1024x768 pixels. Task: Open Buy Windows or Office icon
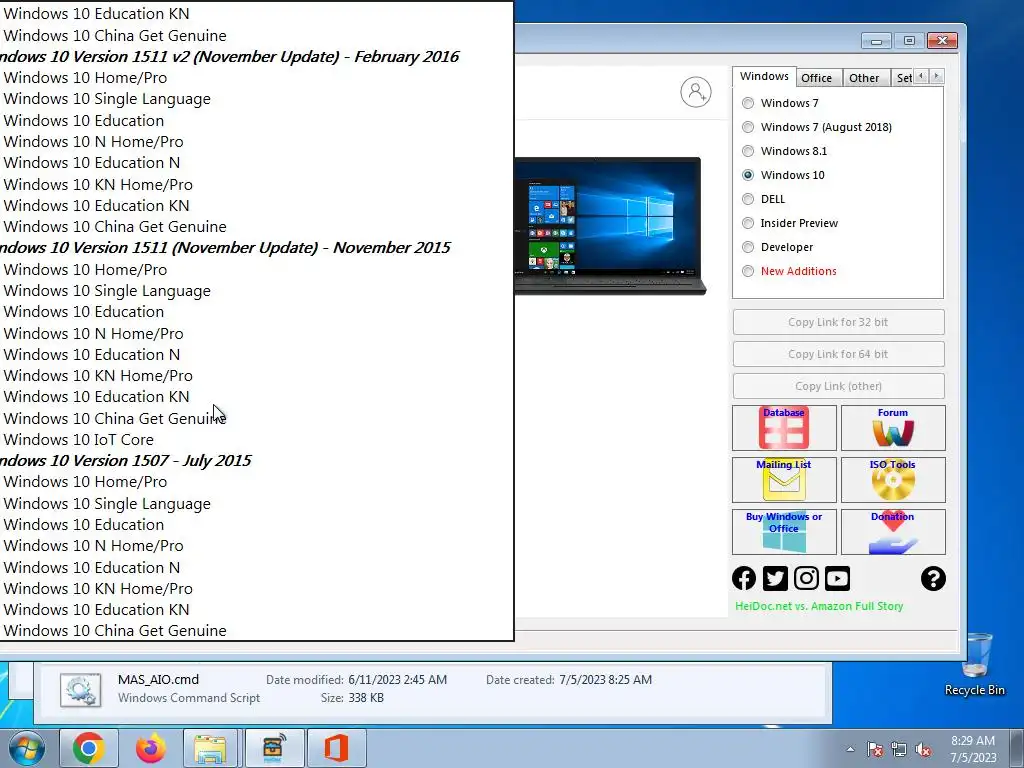784,532
